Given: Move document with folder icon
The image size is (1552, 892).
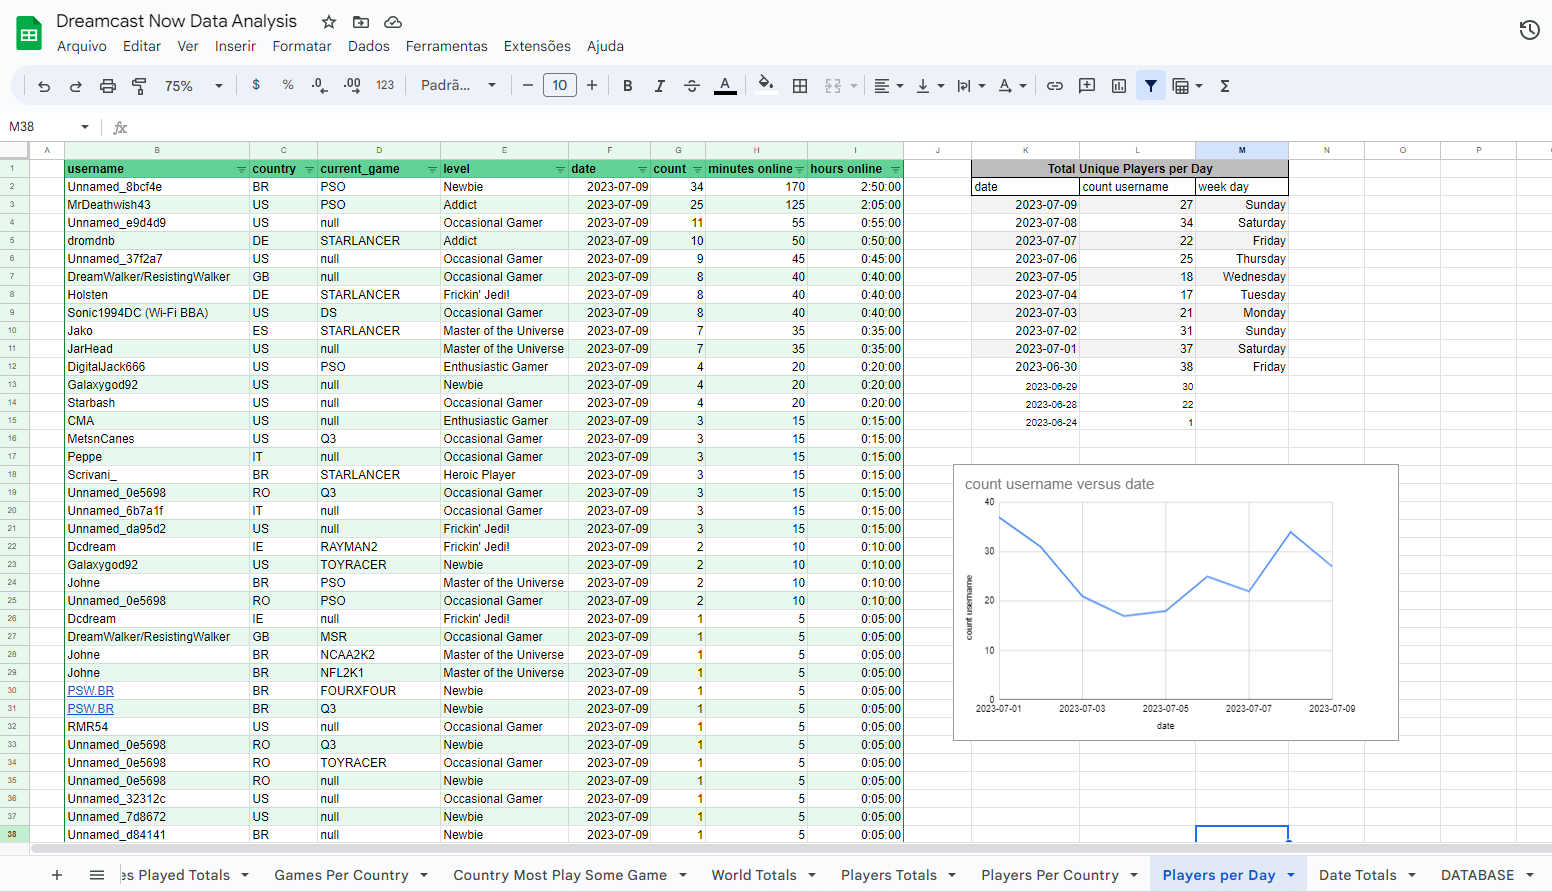Looking at the screenshot, I should [x=361, y=22].
